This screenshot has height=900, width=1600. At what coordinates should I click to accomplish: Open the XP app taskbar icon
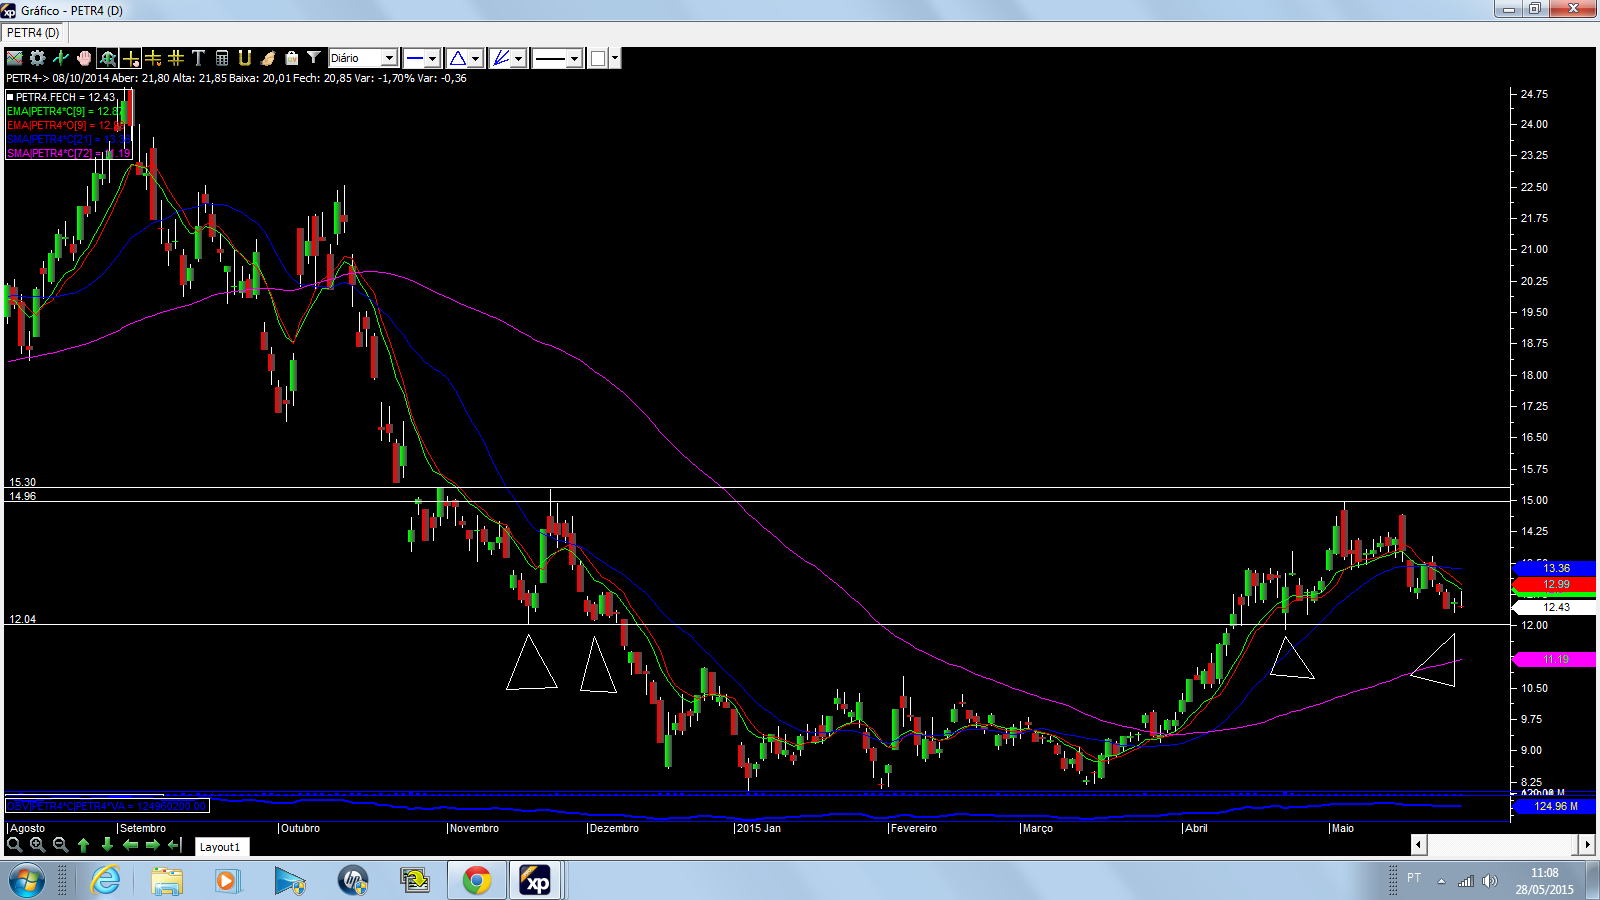coord(536,881)
